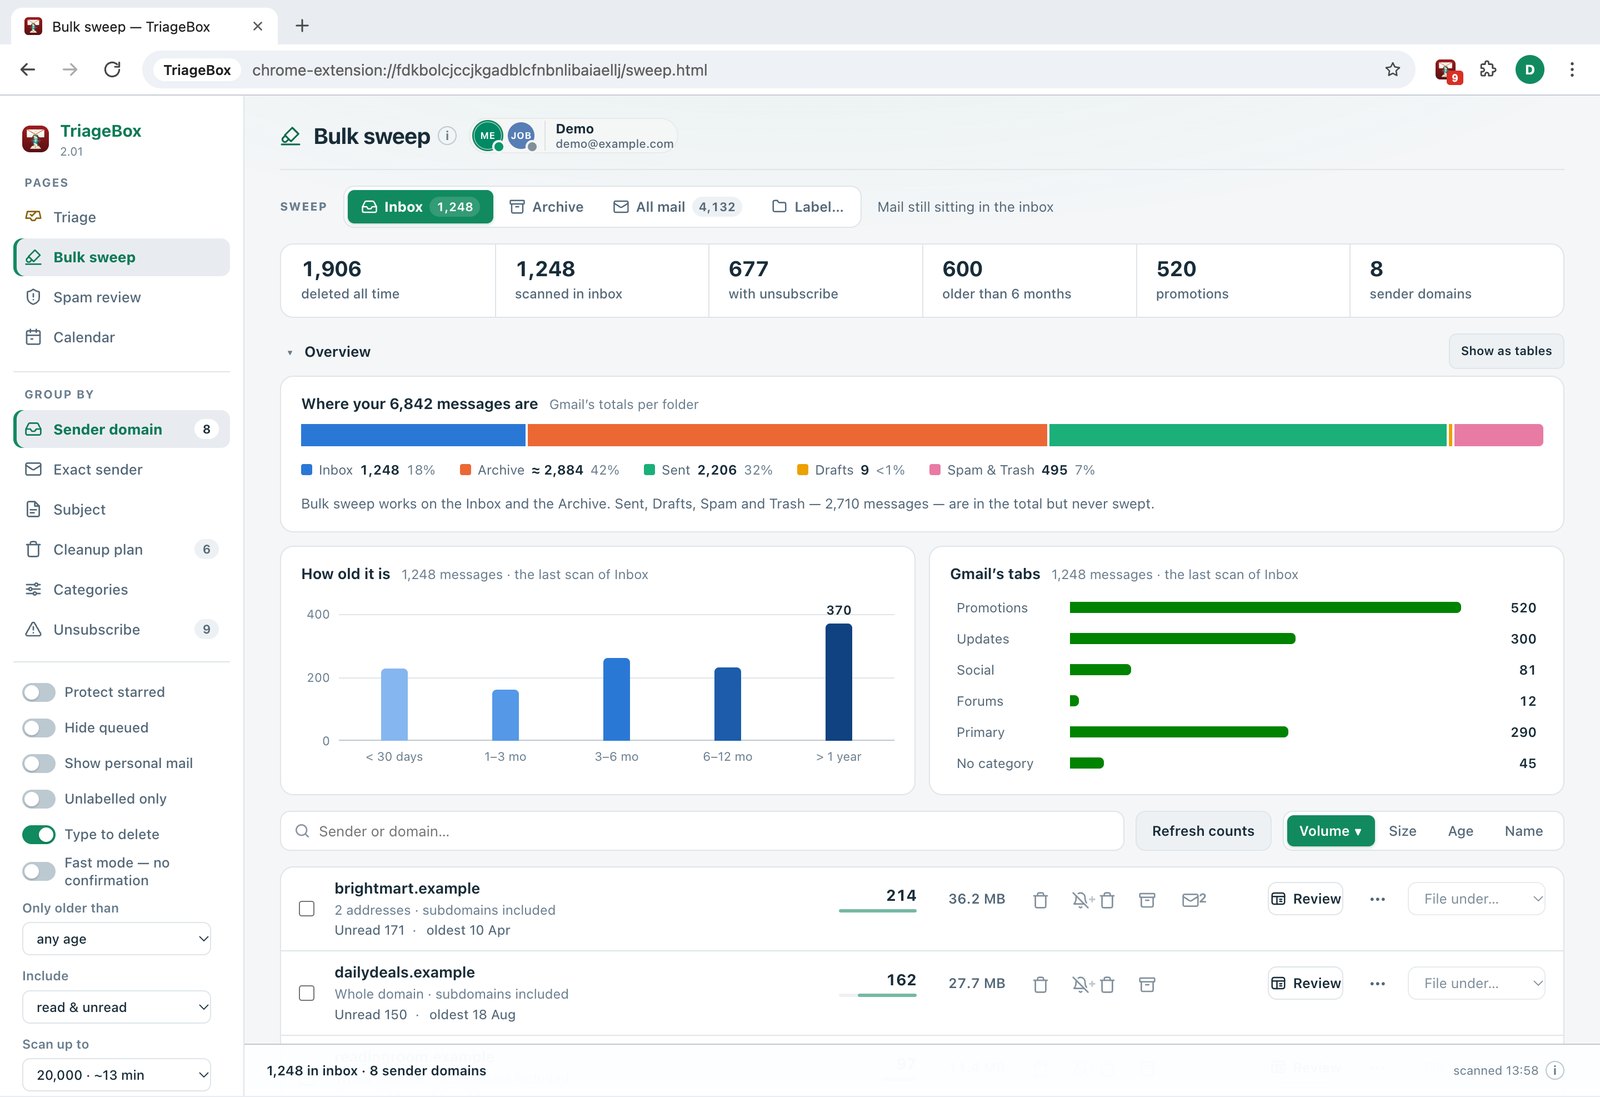1600x1097 pixels.
Task: Open the Only older than any age dropdown
Action: coord(117,939)
